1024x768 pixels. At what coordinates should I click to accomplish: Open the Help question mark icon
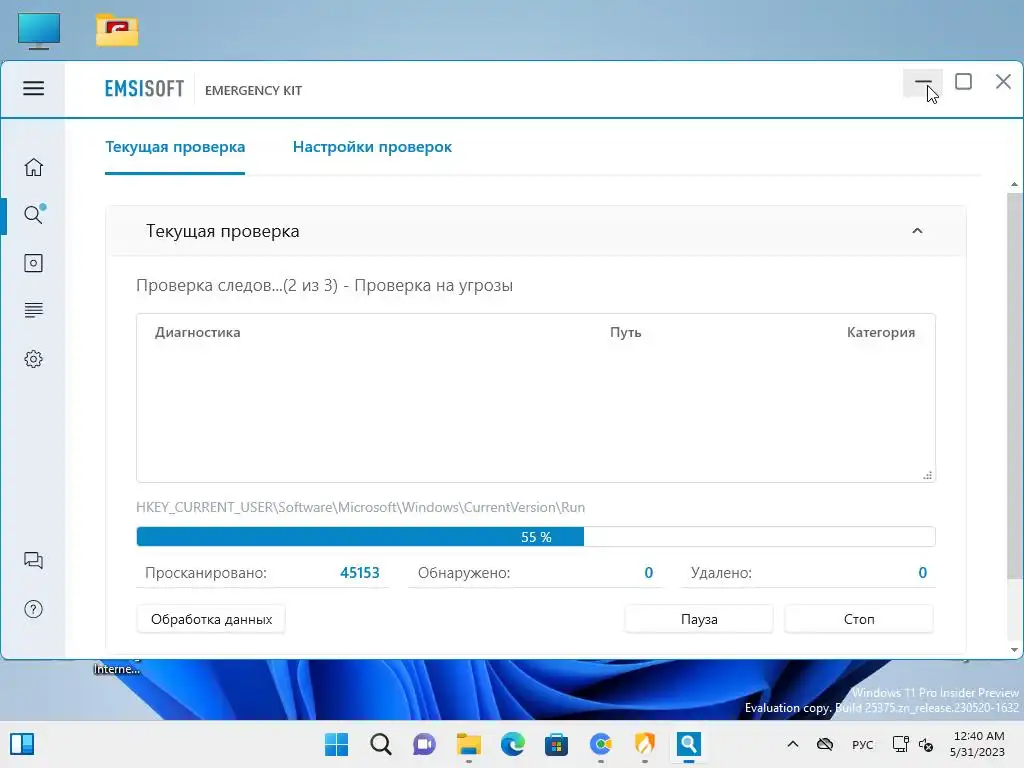33,609
